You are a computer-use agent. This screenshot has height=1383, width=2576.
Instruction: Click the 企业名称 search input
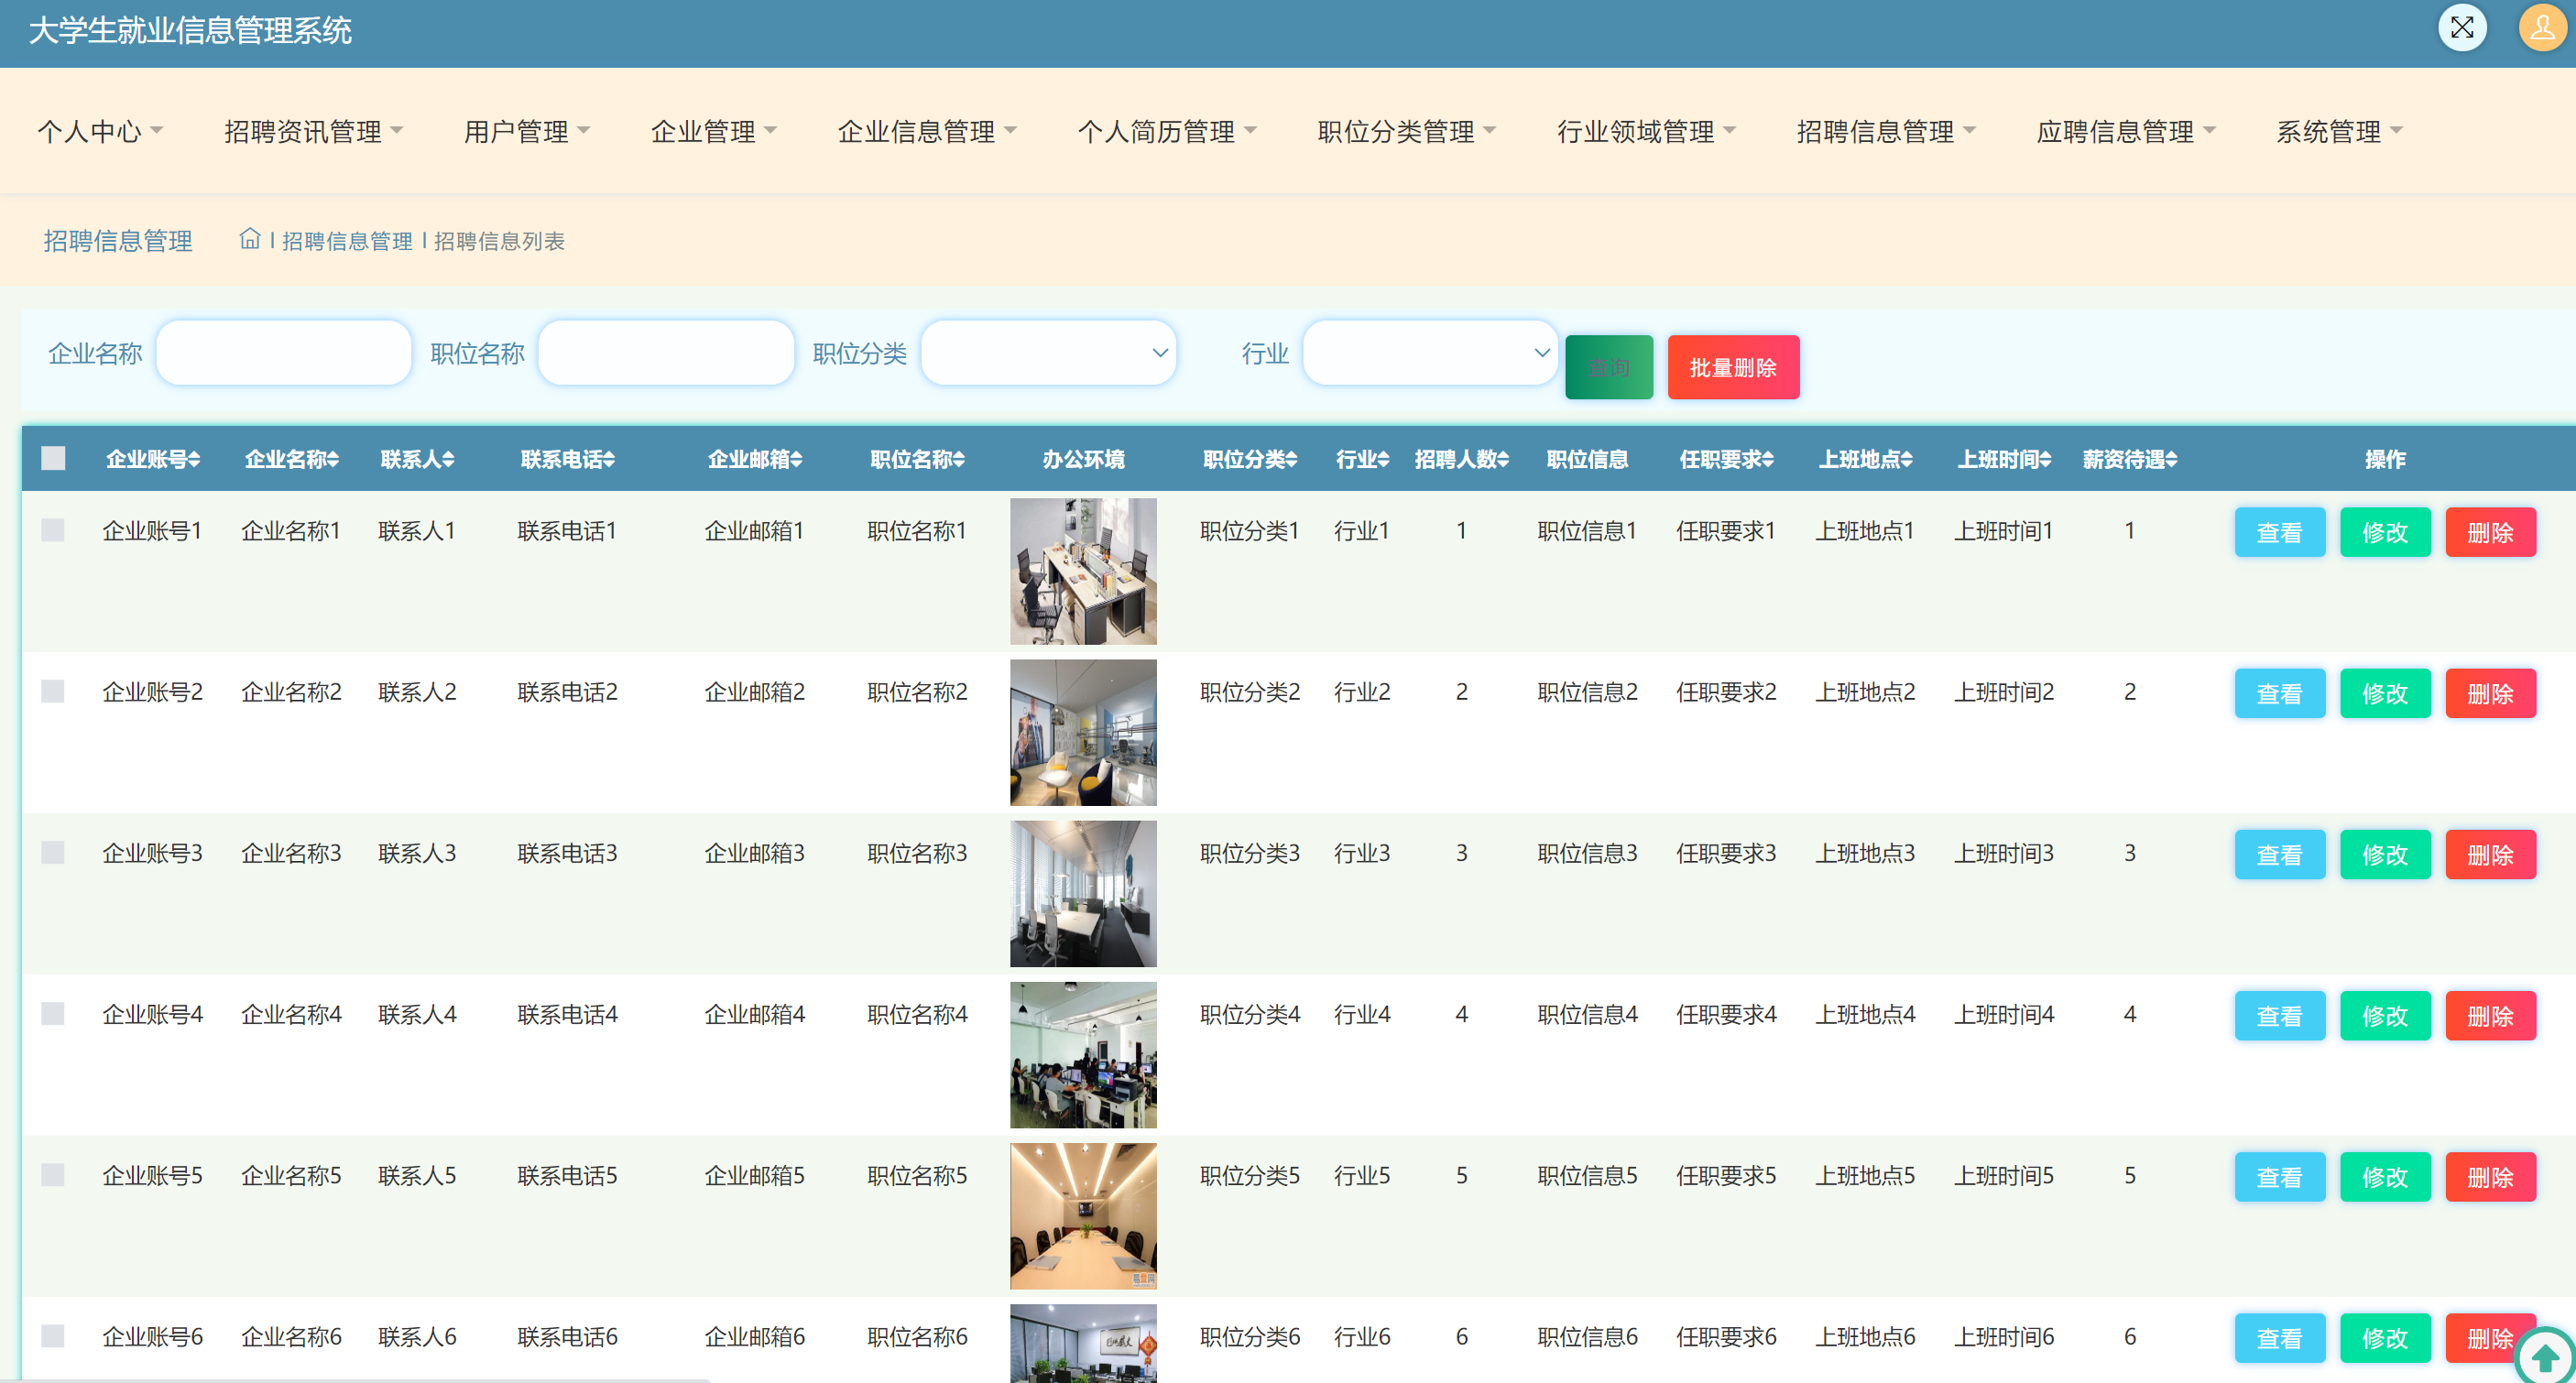(284, 352)
